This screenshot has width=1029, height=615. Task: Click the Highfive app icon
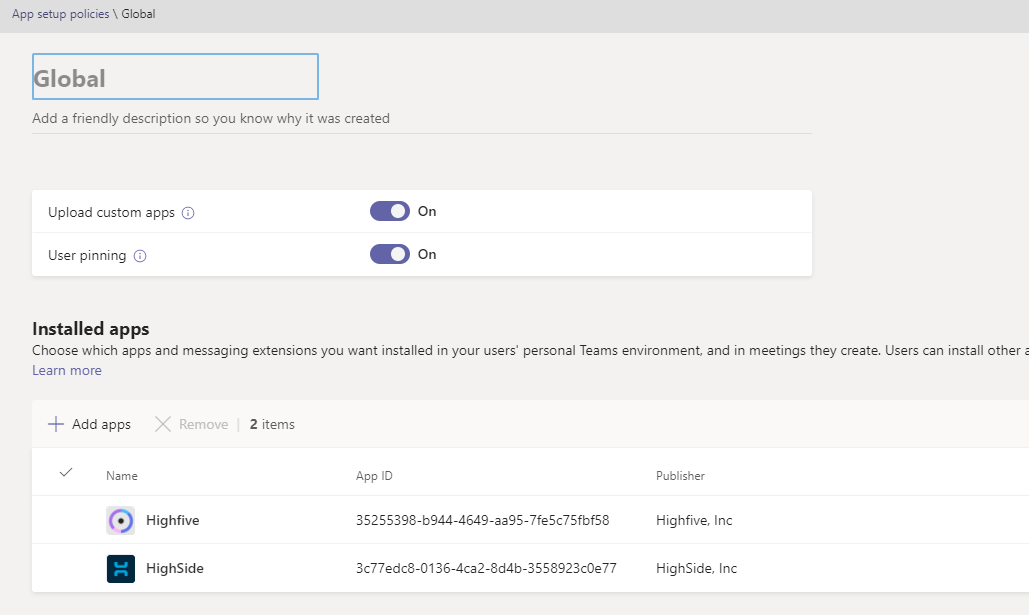click(x=120, y=520)
